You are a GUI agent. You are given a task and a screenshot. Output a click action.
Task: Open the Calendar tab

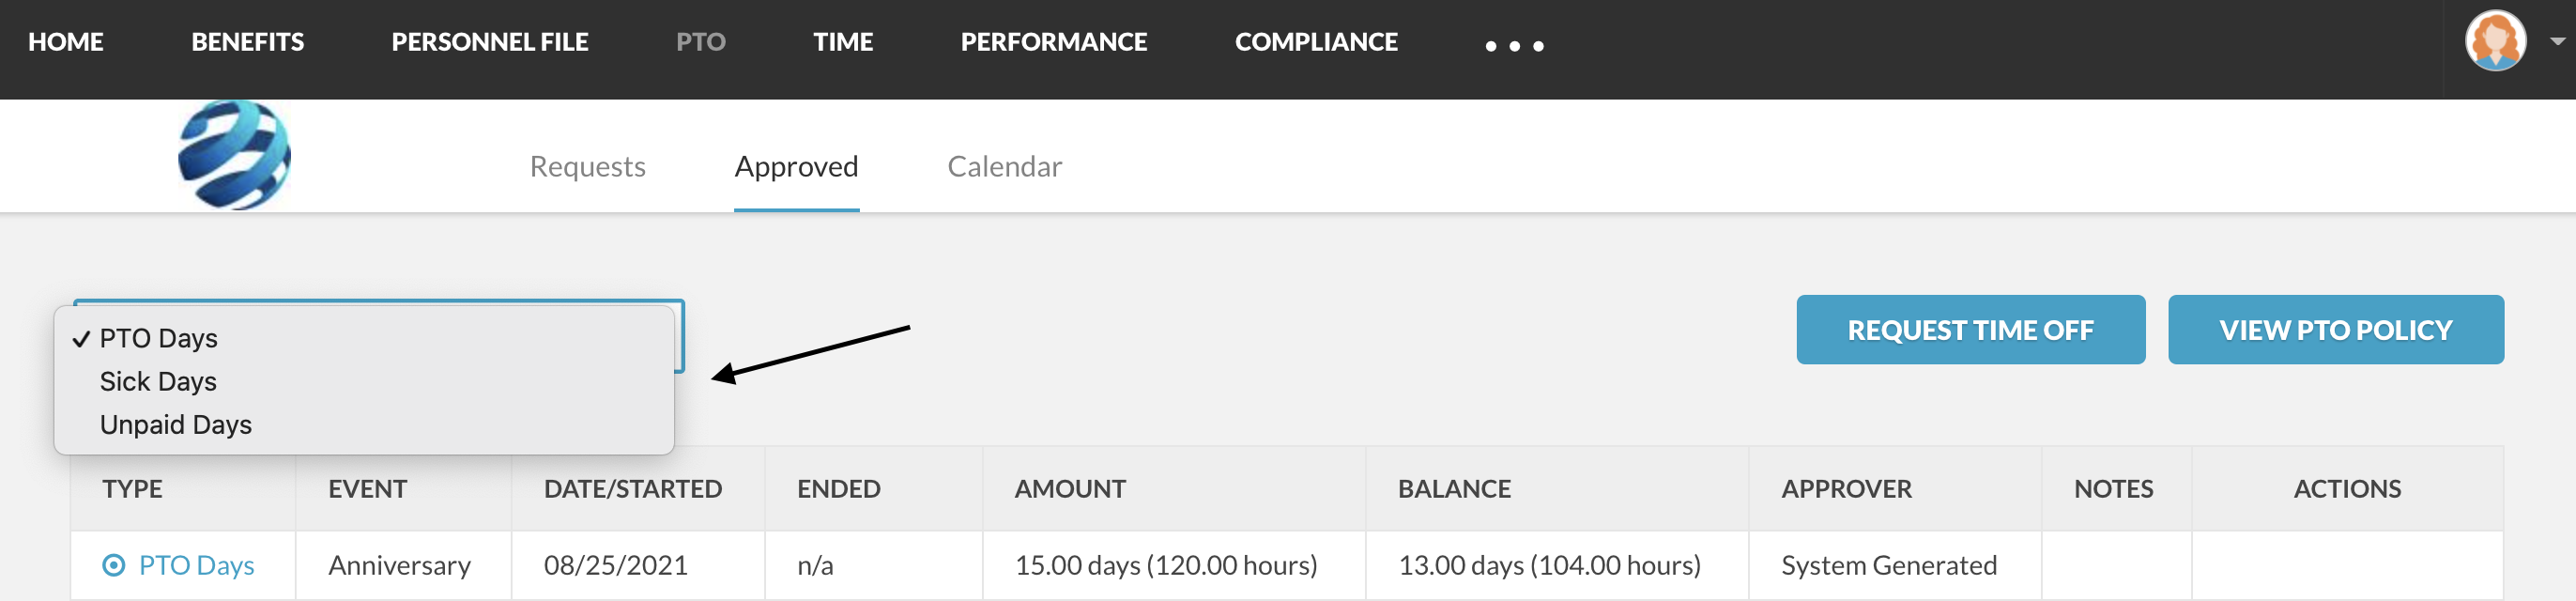tap(1004, 166)
